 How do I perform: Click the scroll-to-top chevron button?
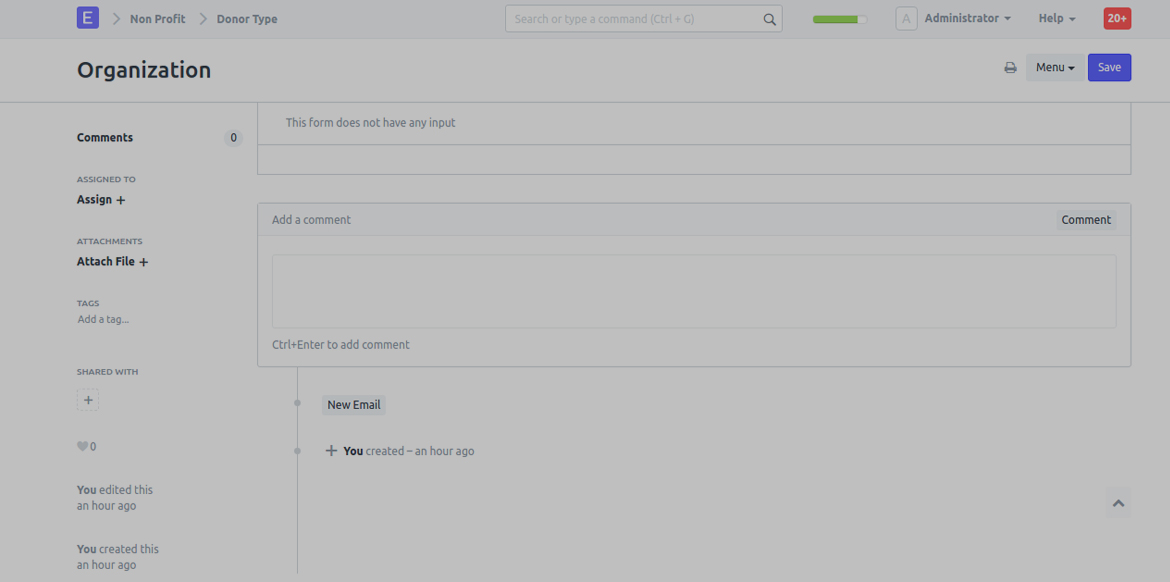[1118, 503]
